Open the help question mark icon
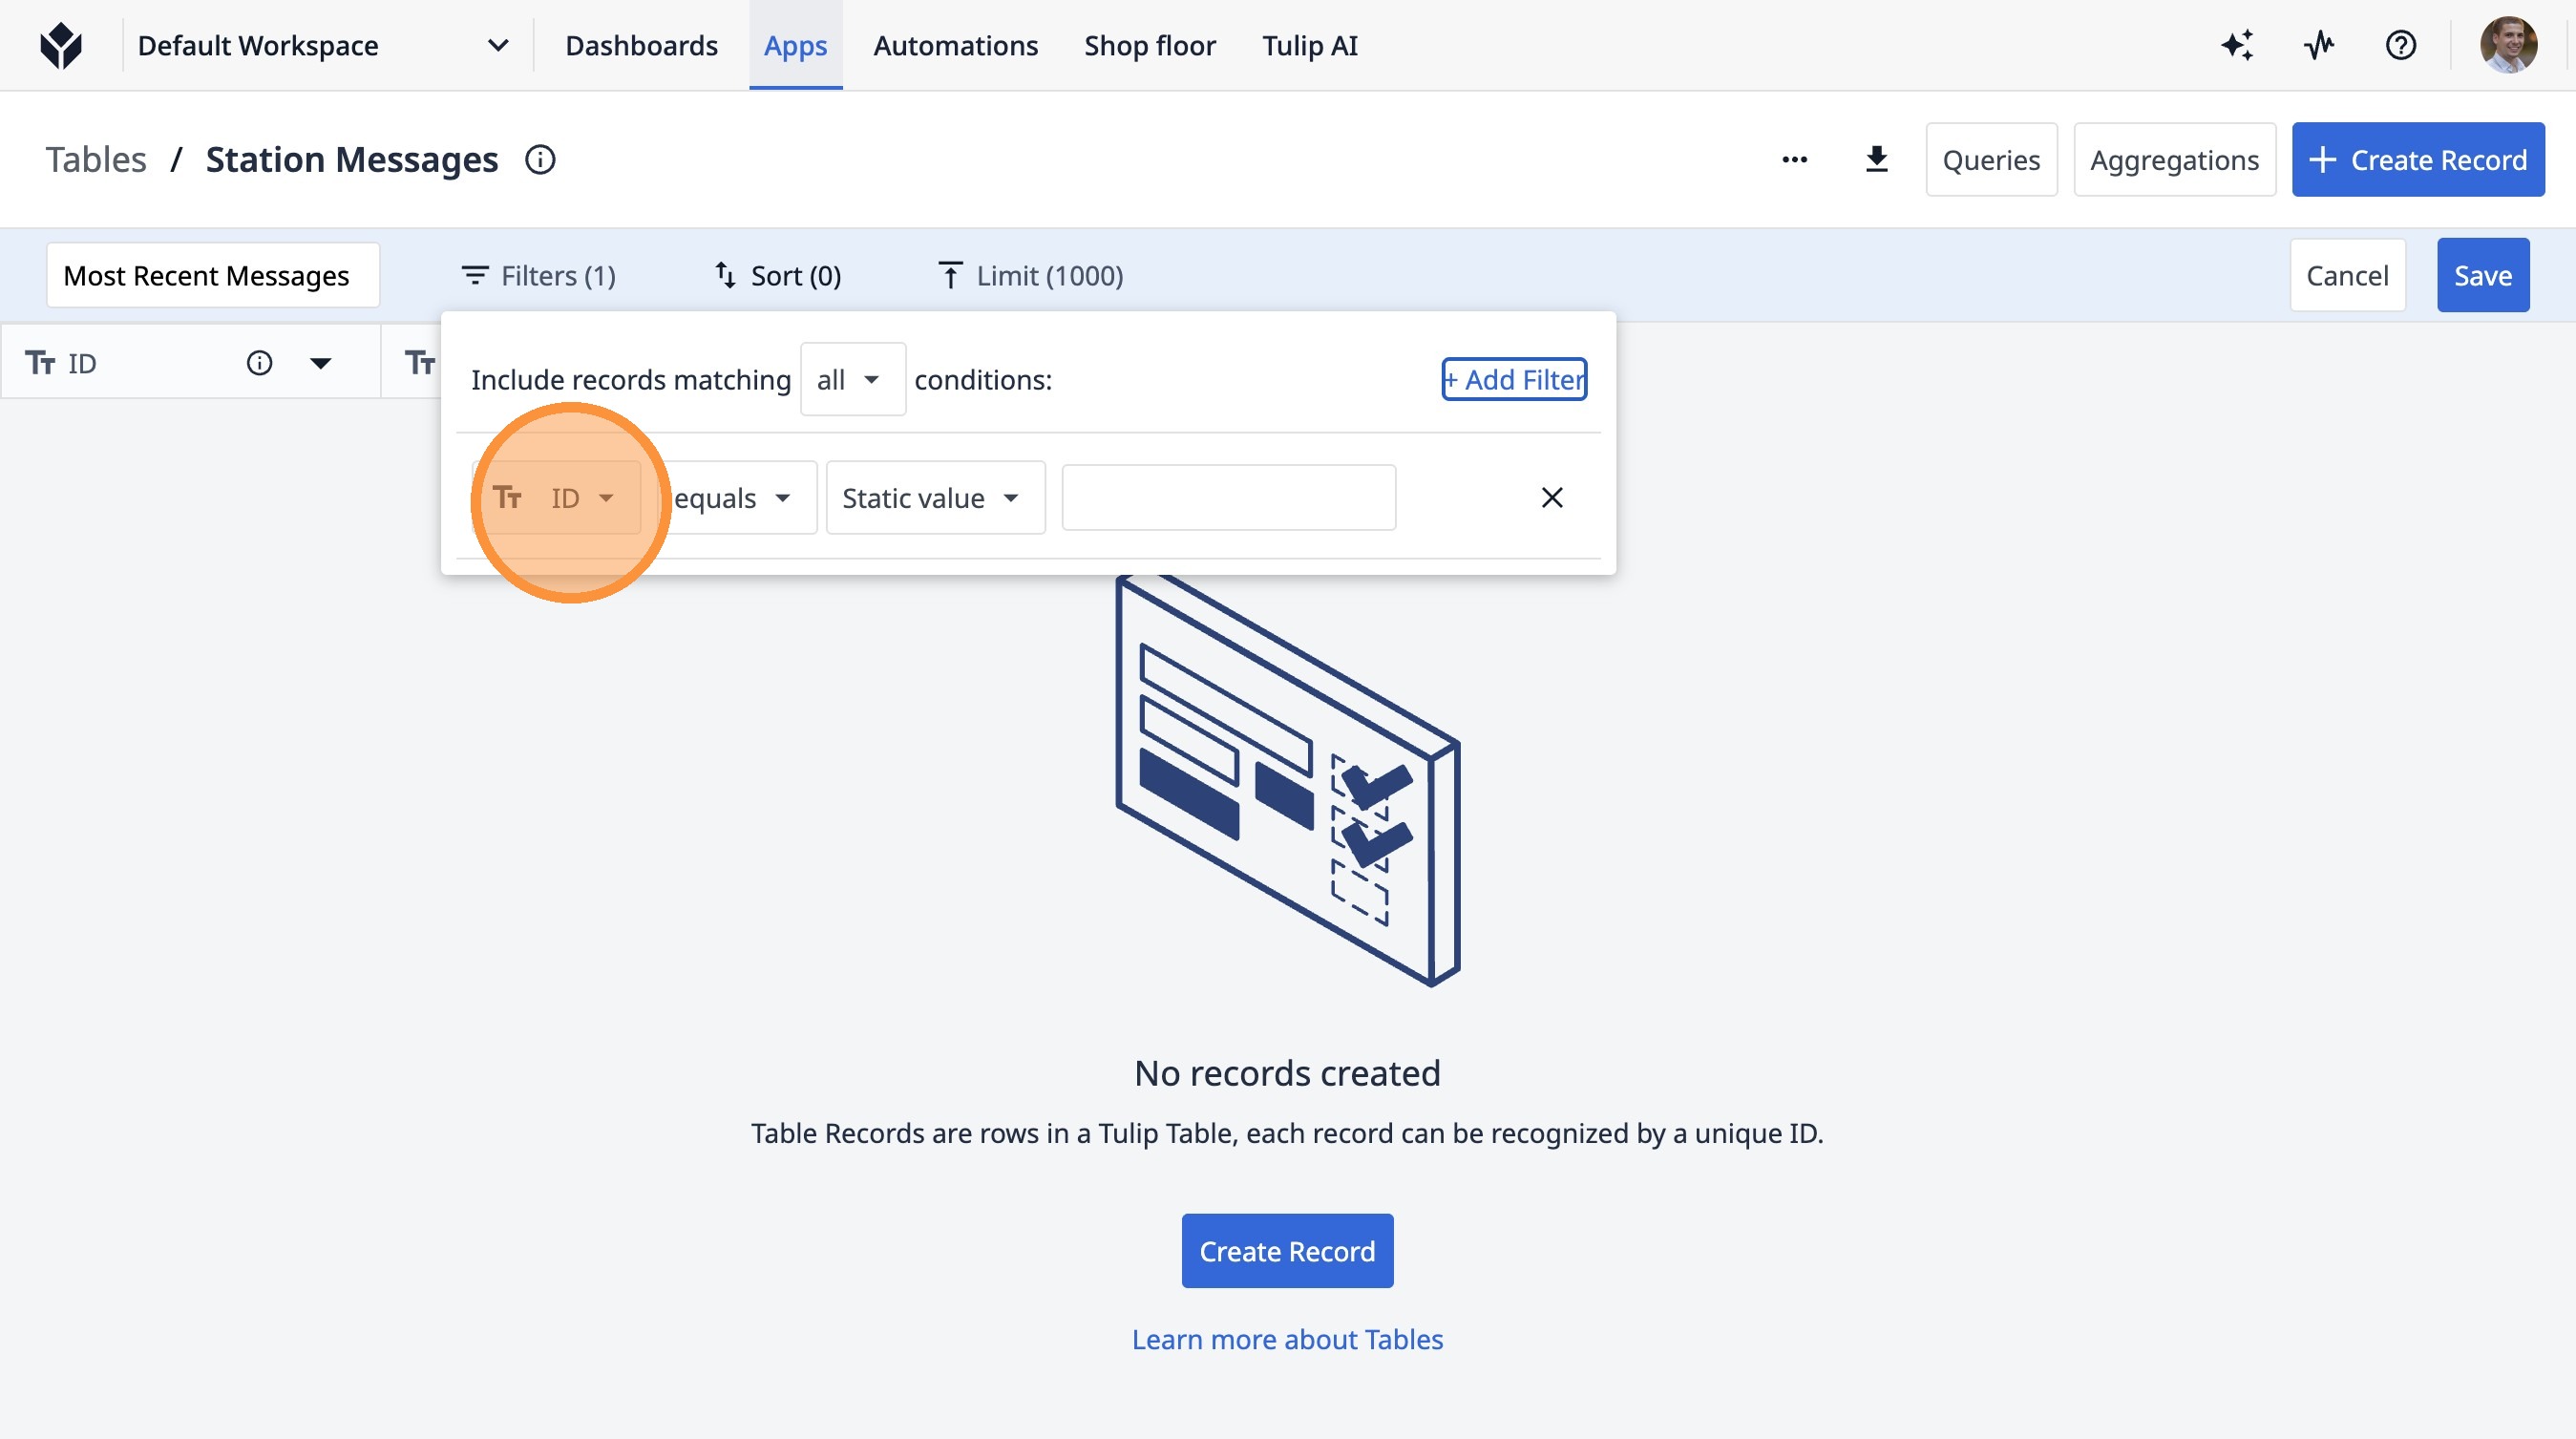 pos(2400,46)
